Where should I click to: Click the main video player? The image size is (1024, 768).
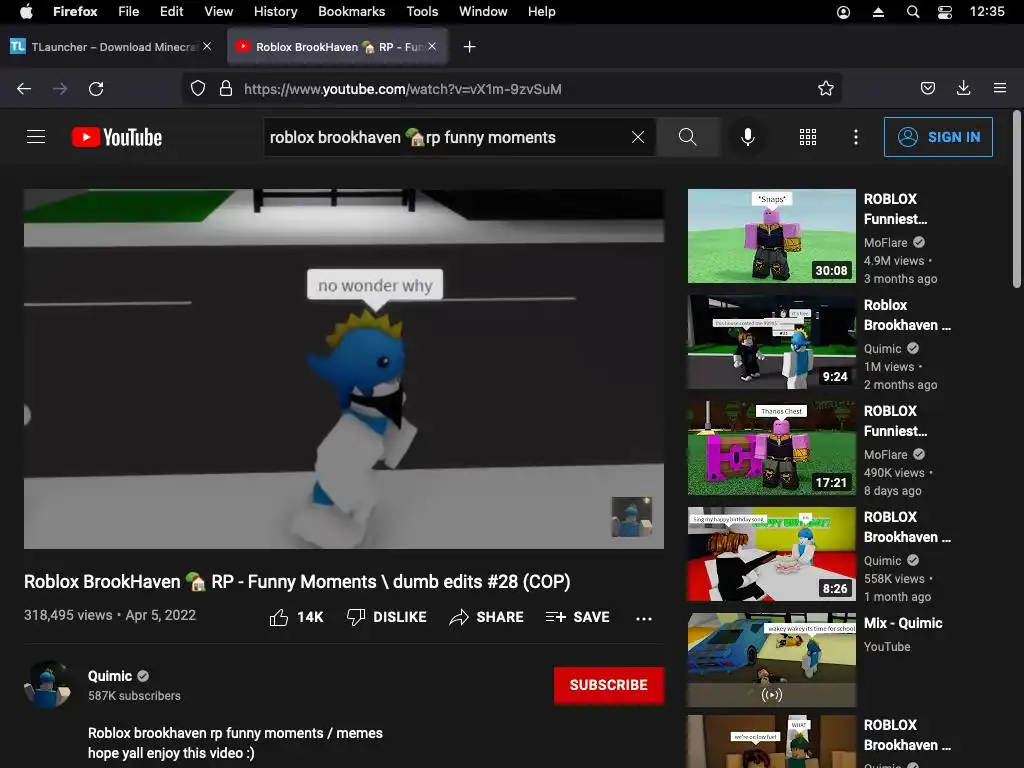coord(344,369)
